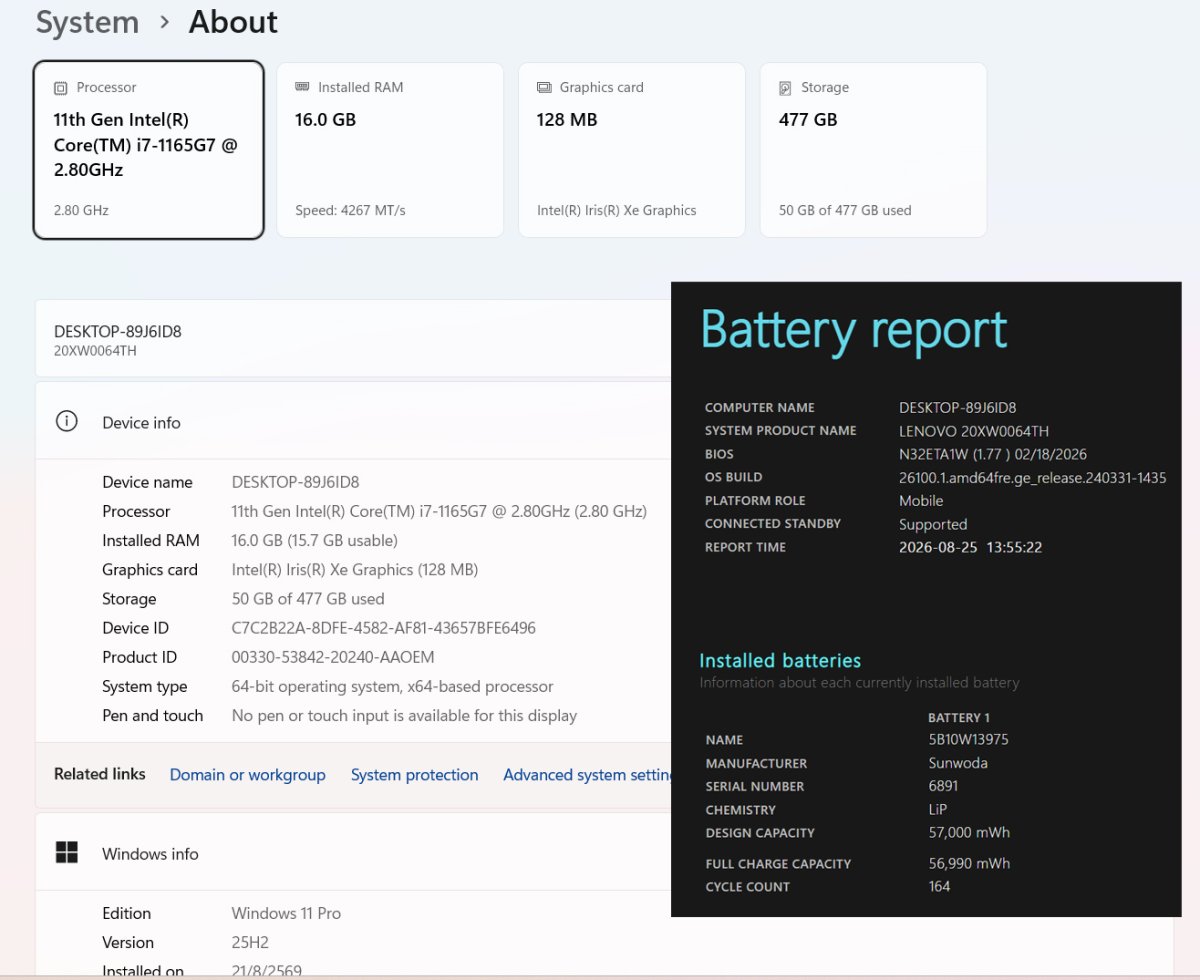
Task: Select the Processor summary card
Action: click(149, 150)
